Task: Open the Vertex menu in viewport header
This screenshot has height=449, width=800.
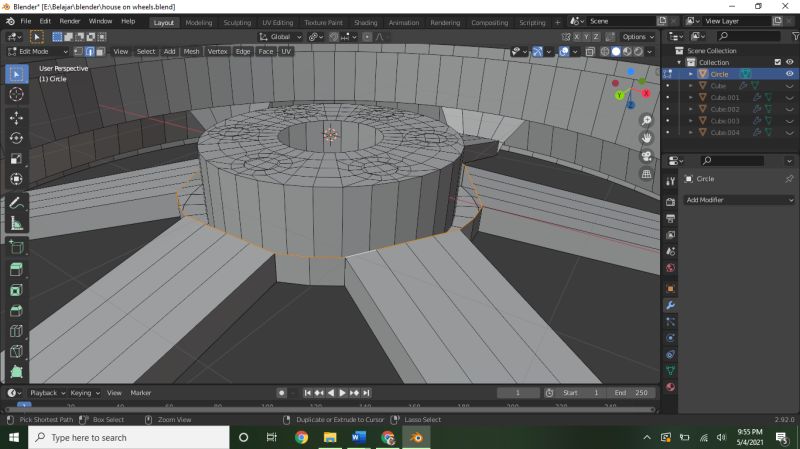Action: click(x=217, y=52)
